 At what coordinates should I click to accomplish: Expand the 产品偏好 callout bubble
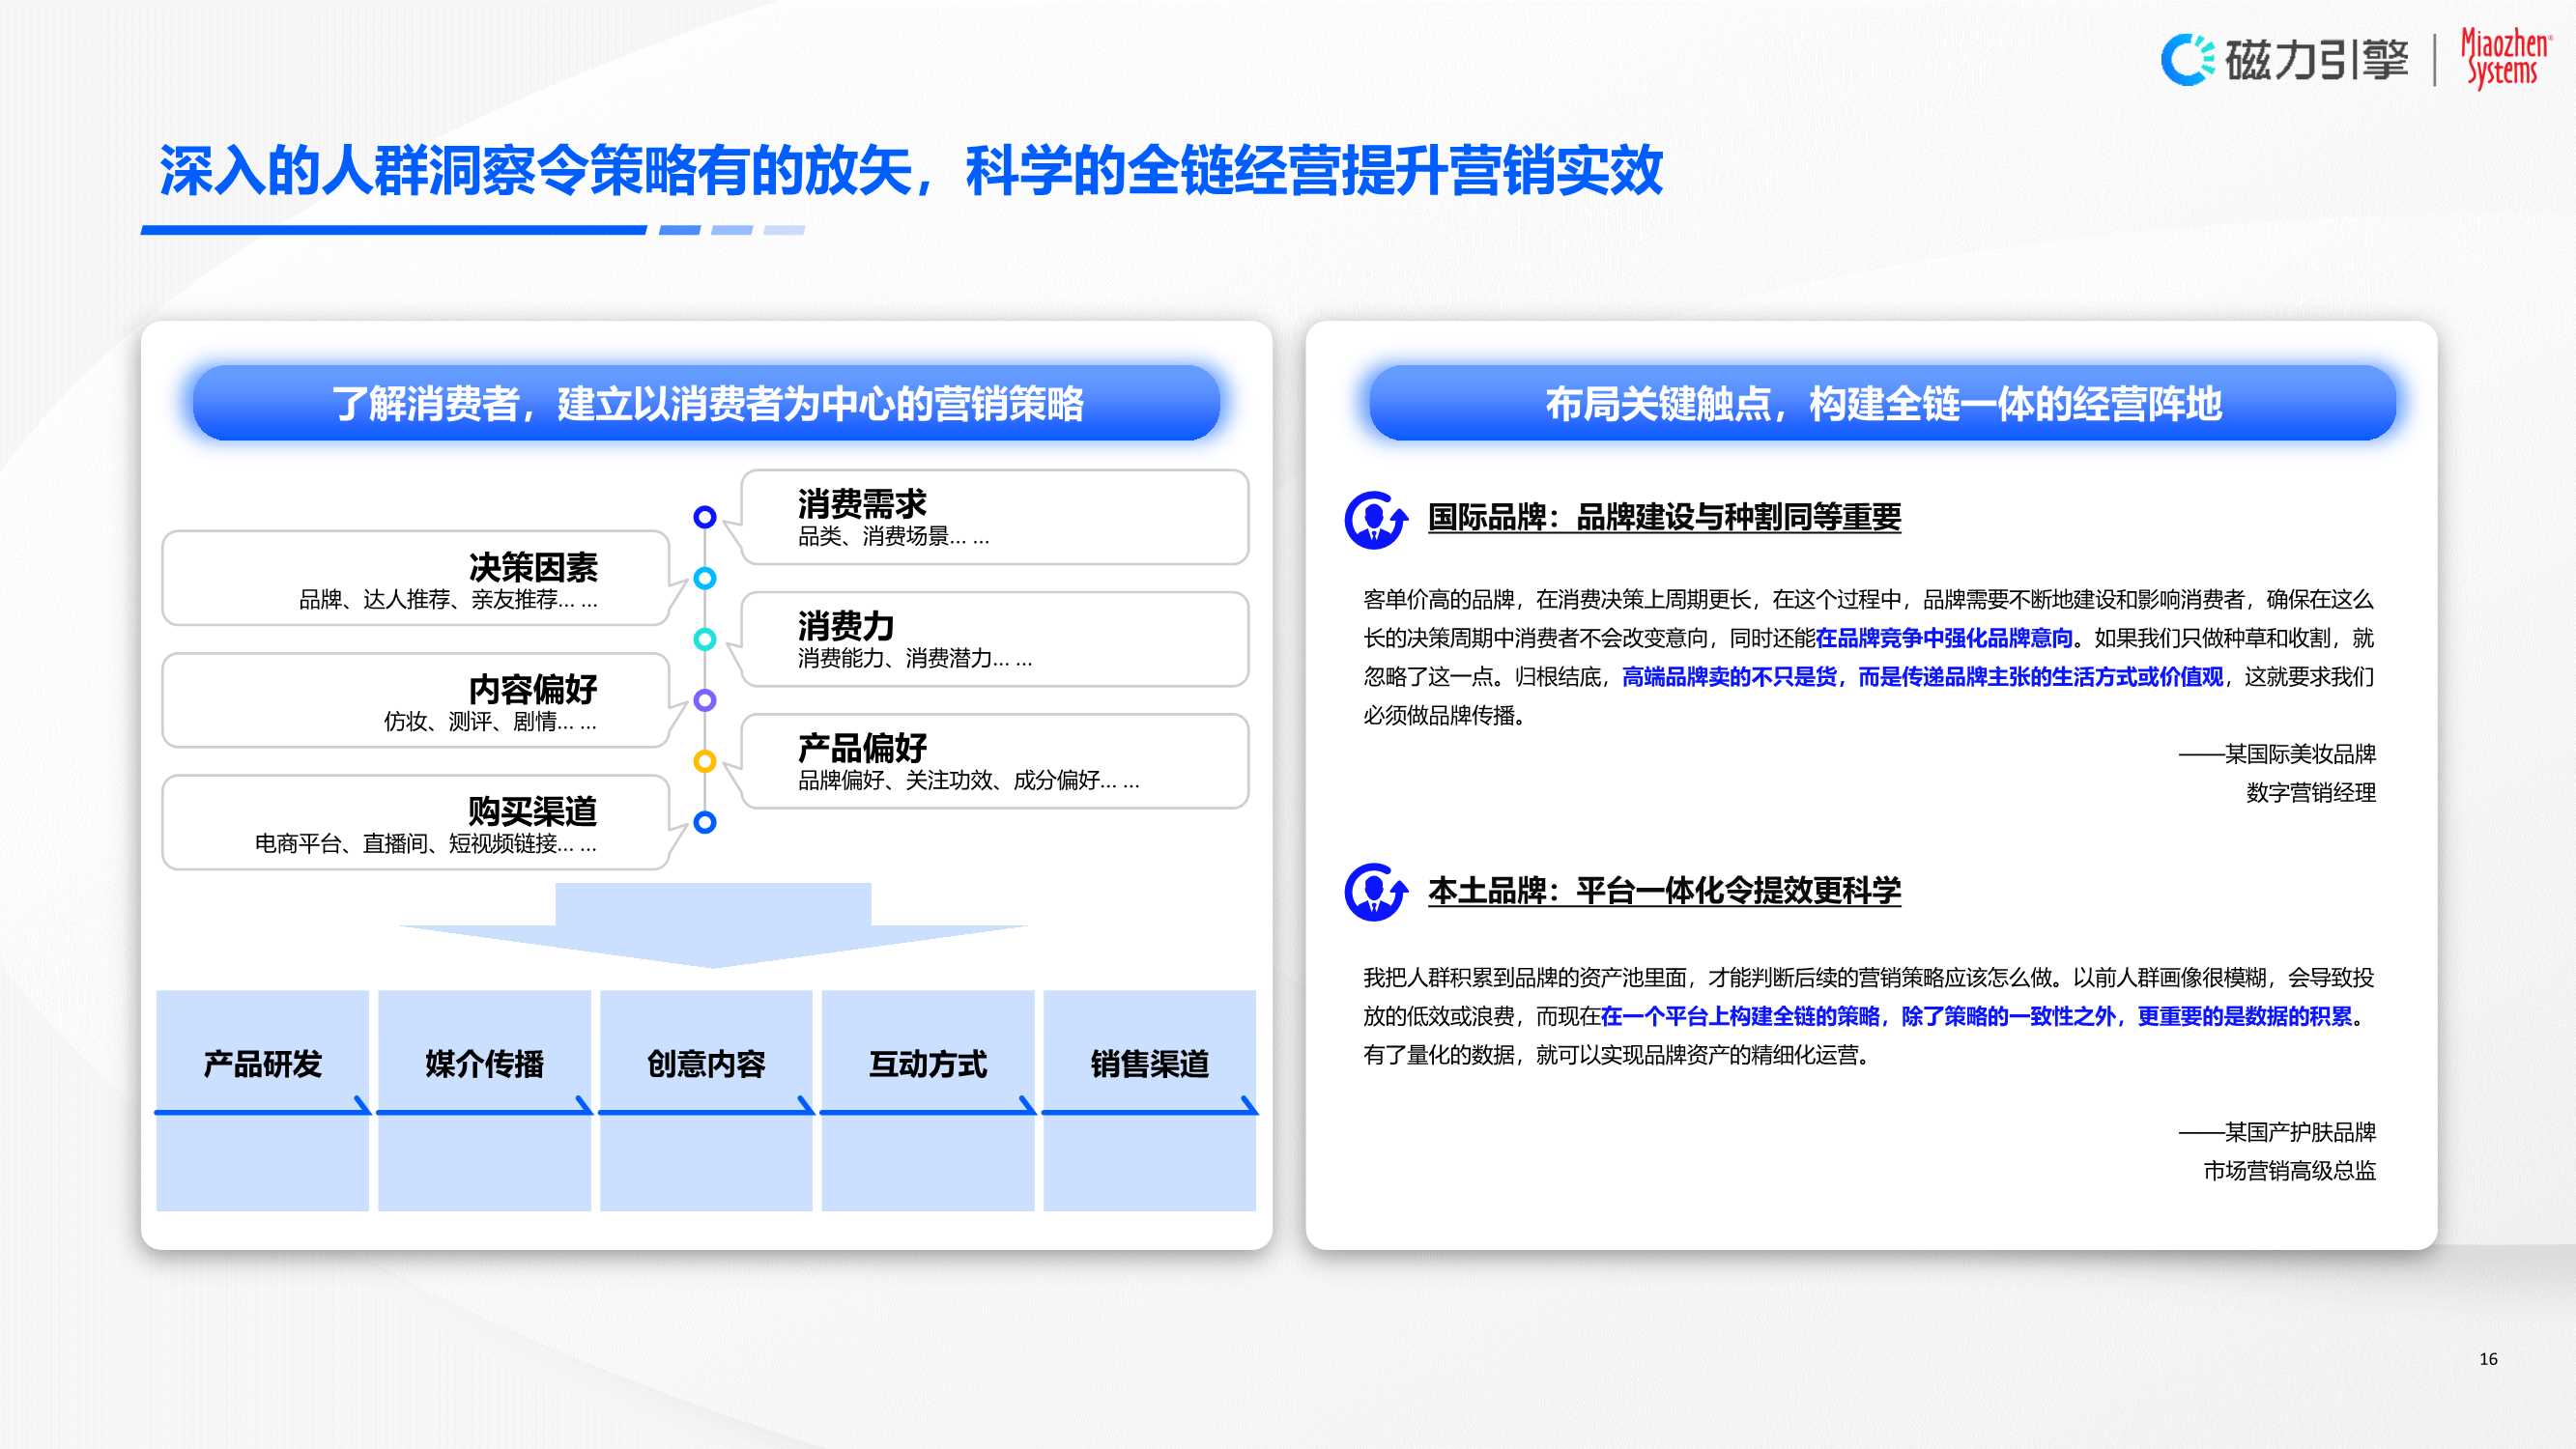[x=995, y=762]
